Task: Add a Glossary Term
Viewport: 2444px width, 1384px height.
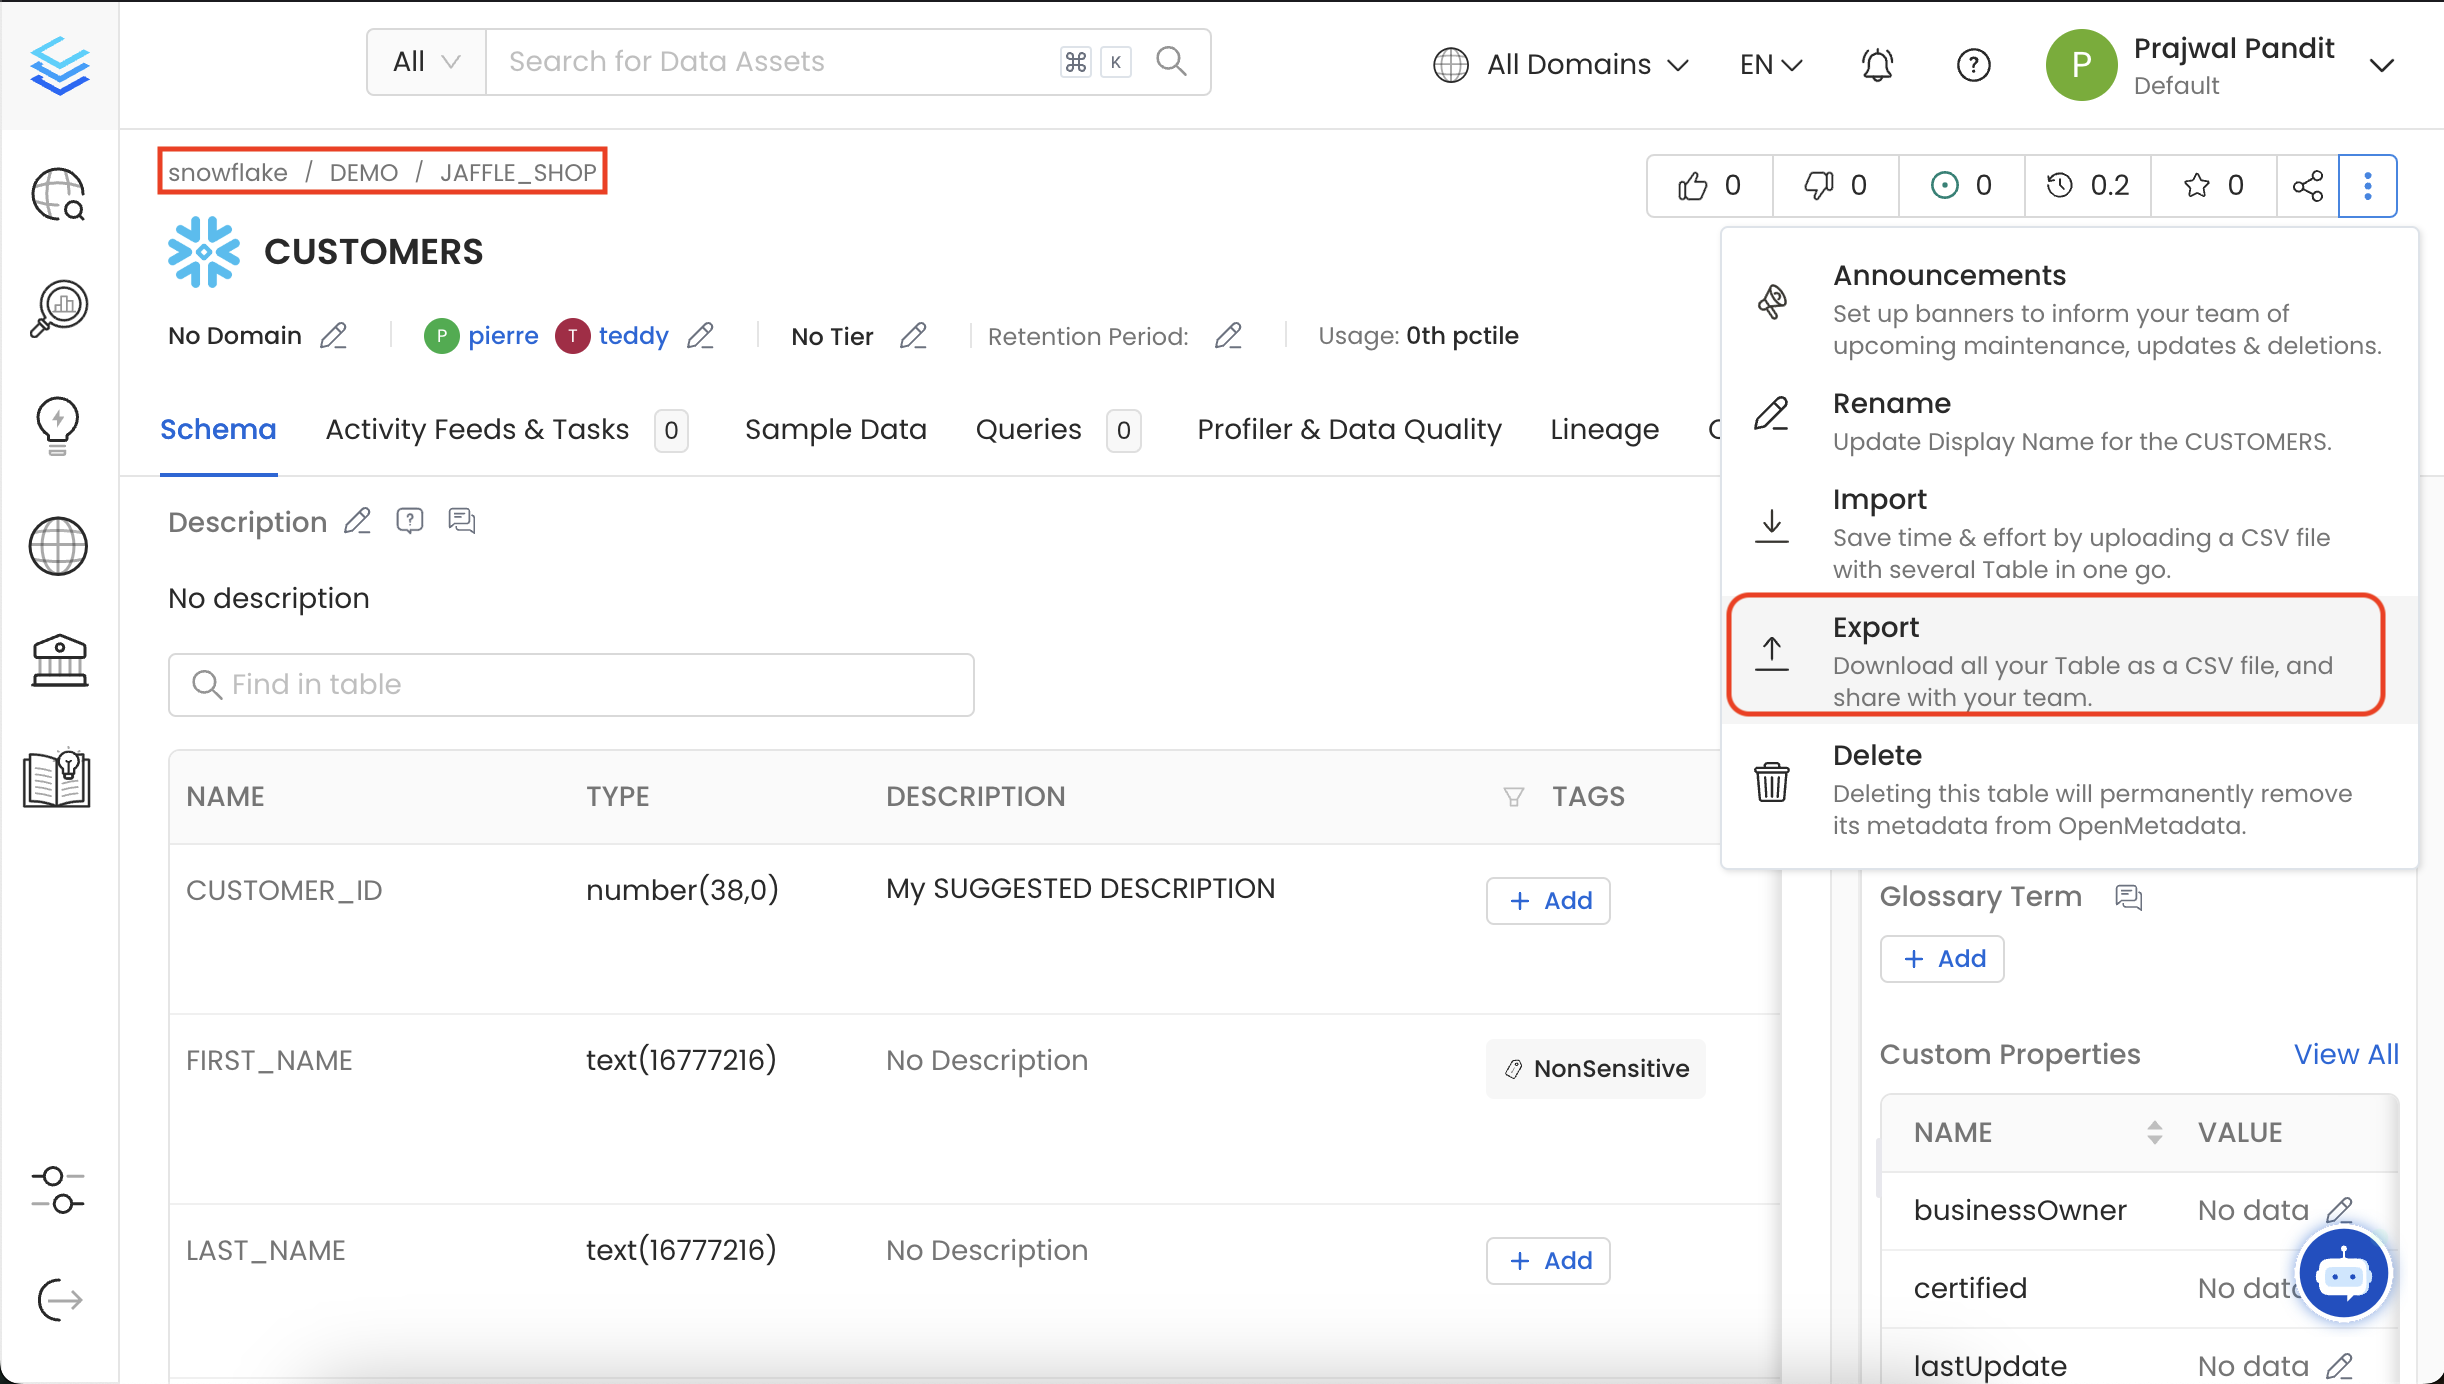Action: click(x=1940, y=958)
